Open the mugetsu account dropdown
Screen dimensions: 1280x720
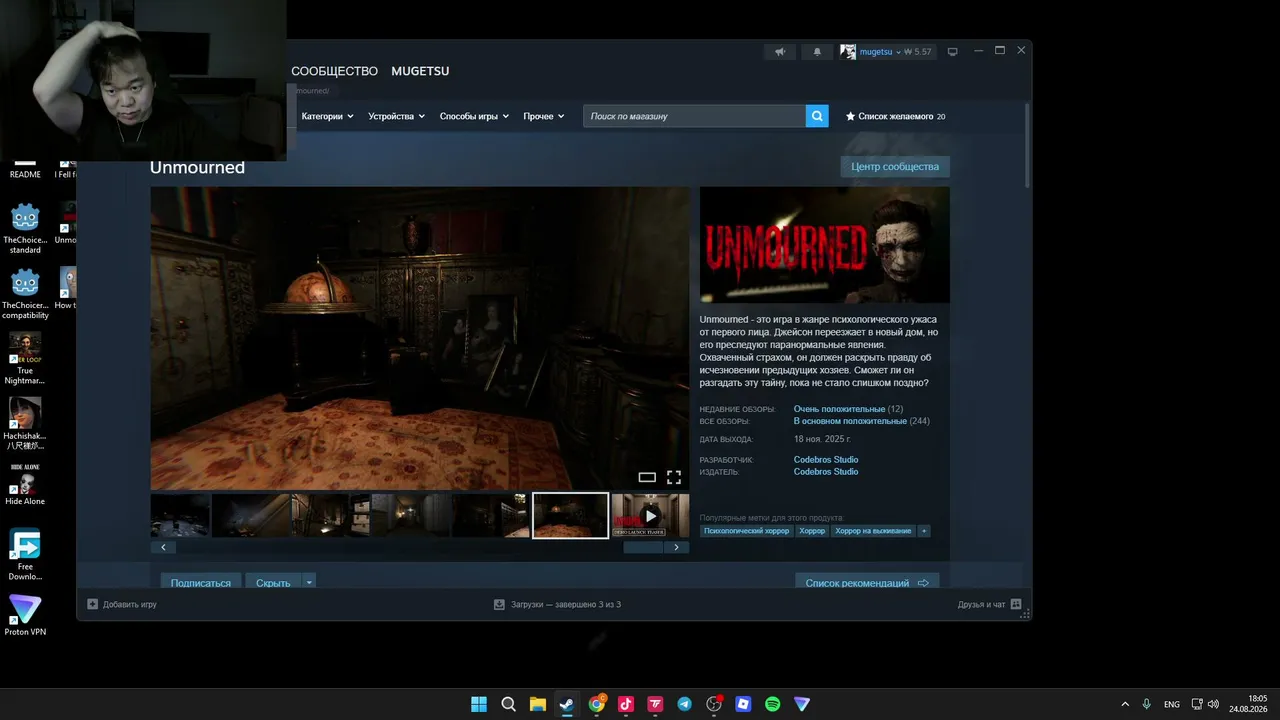click(880, 52)
